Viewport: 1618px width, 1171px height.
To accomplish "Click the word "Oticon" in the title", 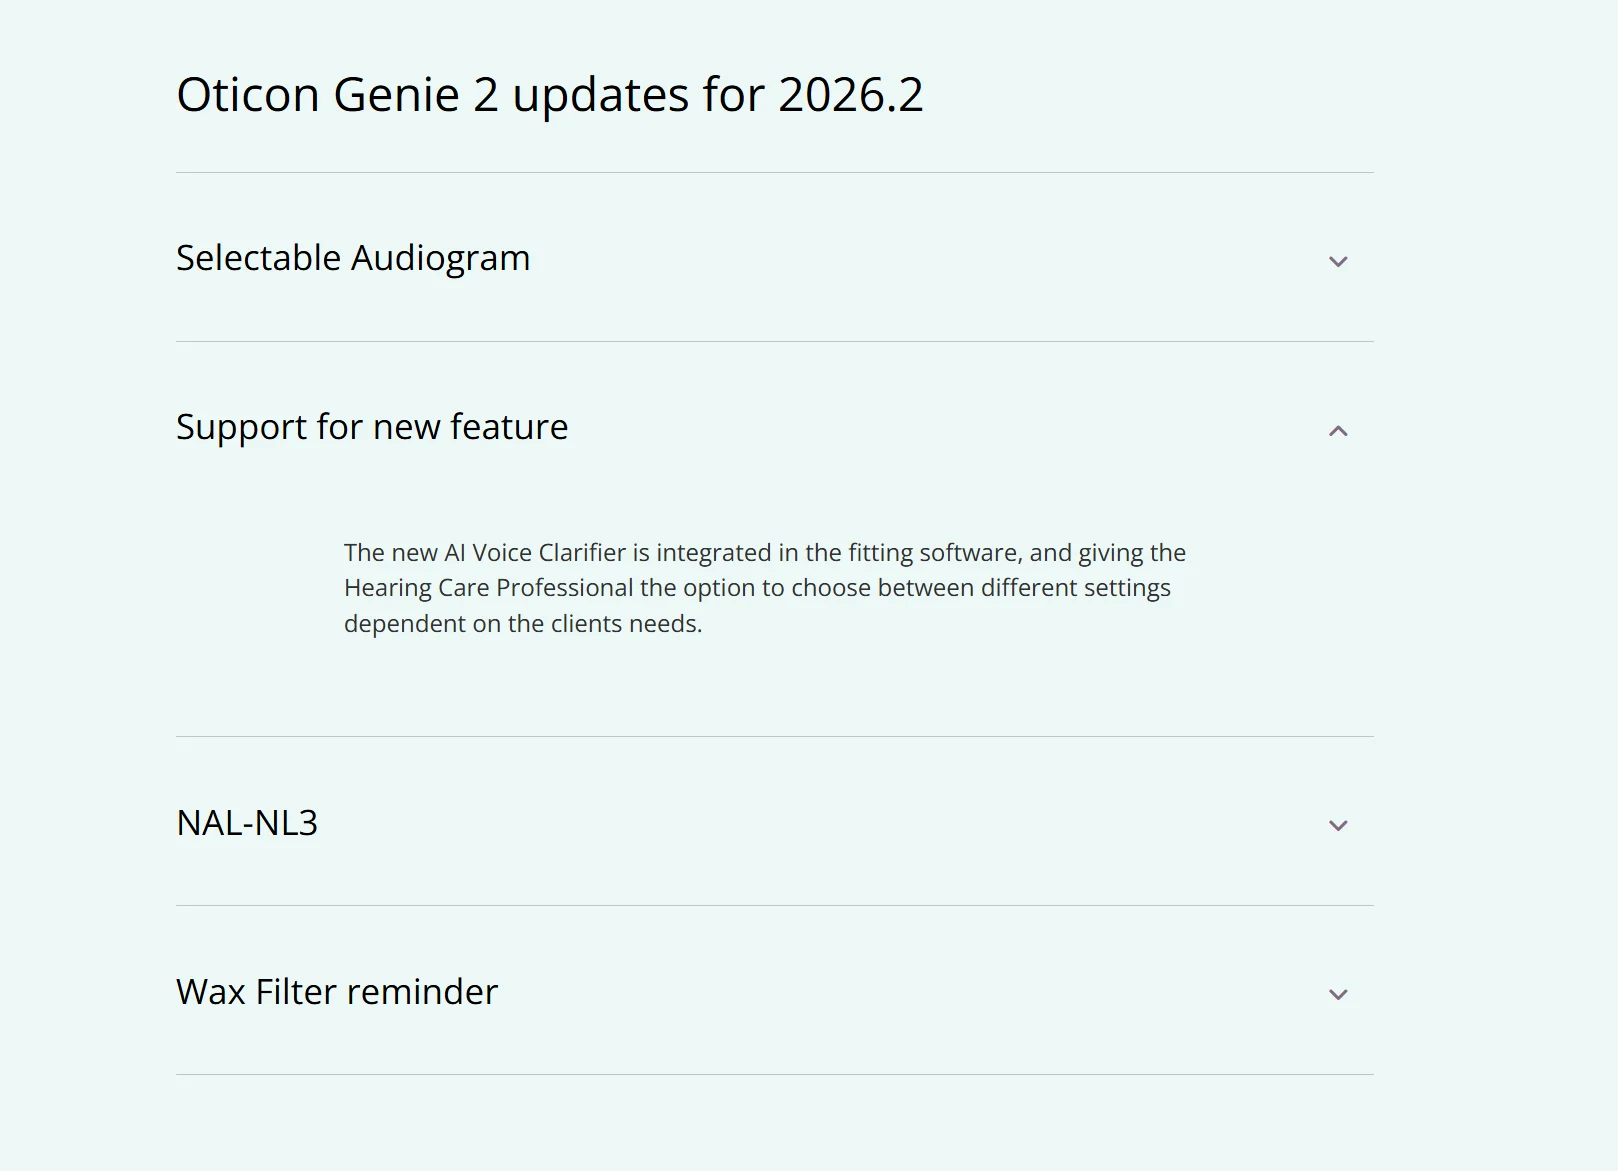I will point(248,95).
